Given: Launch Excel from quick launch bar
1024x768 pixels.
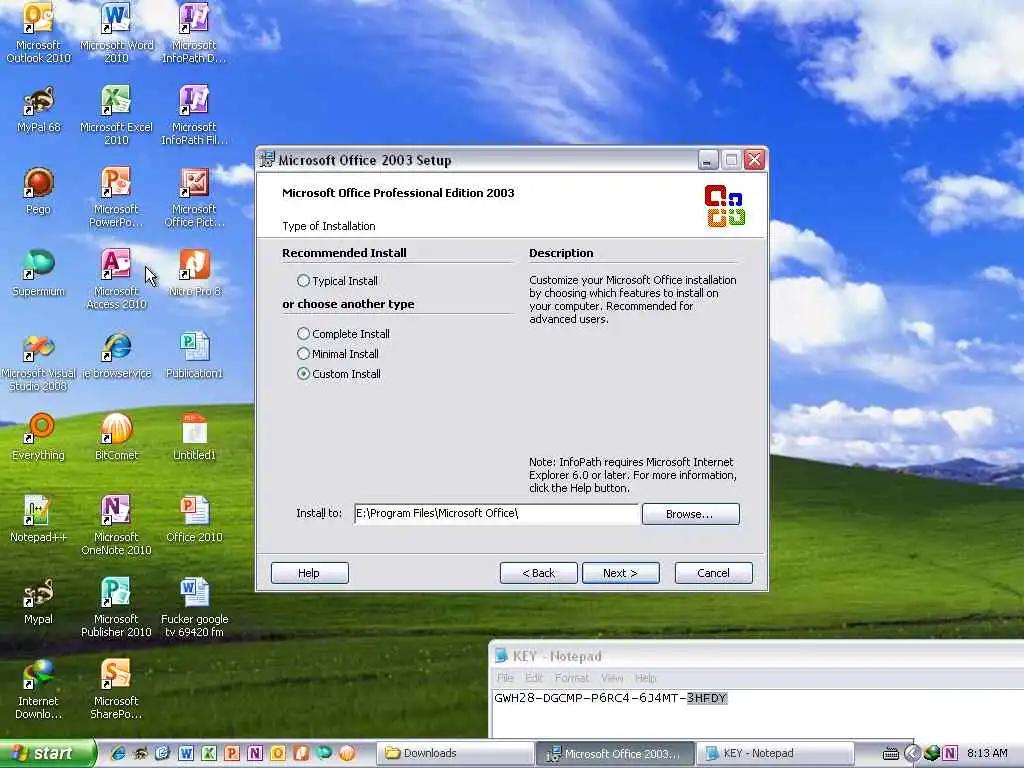Looking at the screenshot, I should pos(209,753).
